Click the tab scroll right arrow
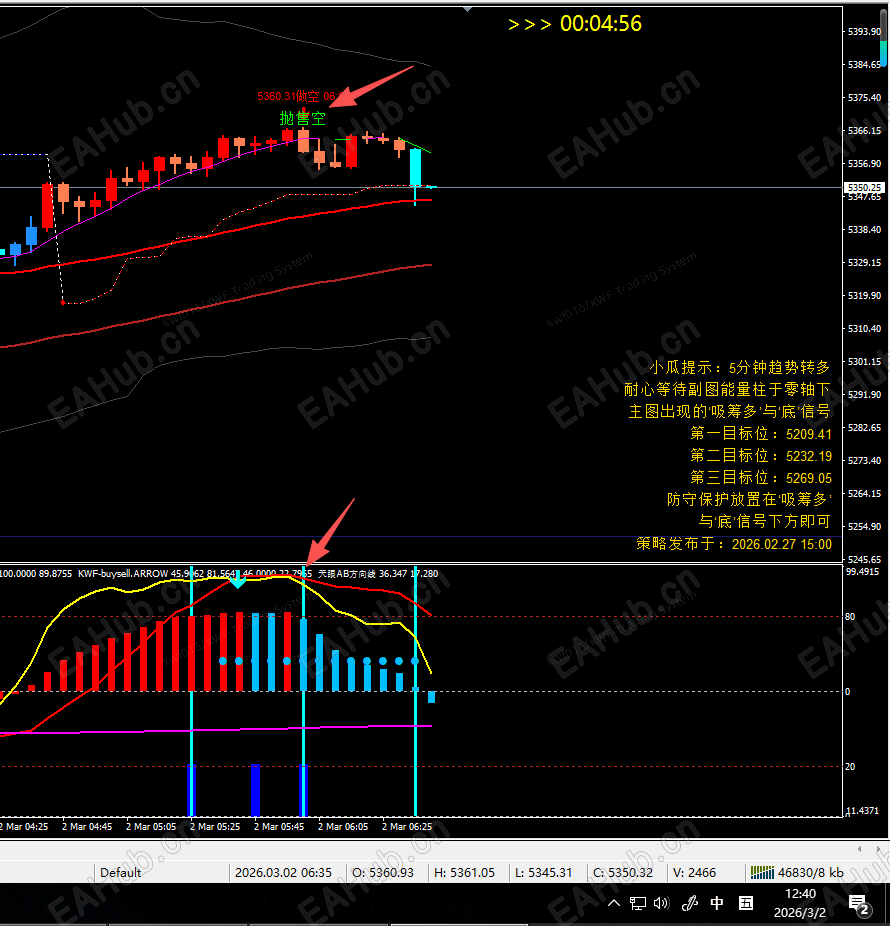 (878, 849)
